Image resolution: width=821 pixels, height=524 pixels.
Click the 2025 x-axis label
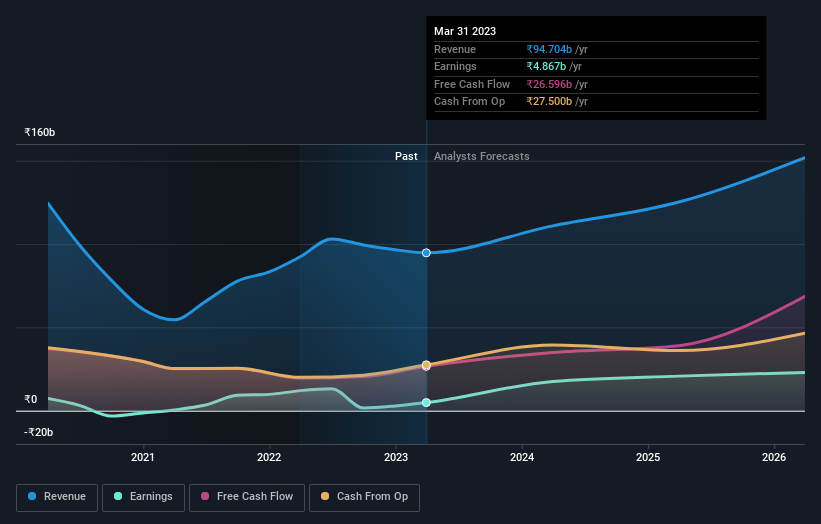(648, 457)
